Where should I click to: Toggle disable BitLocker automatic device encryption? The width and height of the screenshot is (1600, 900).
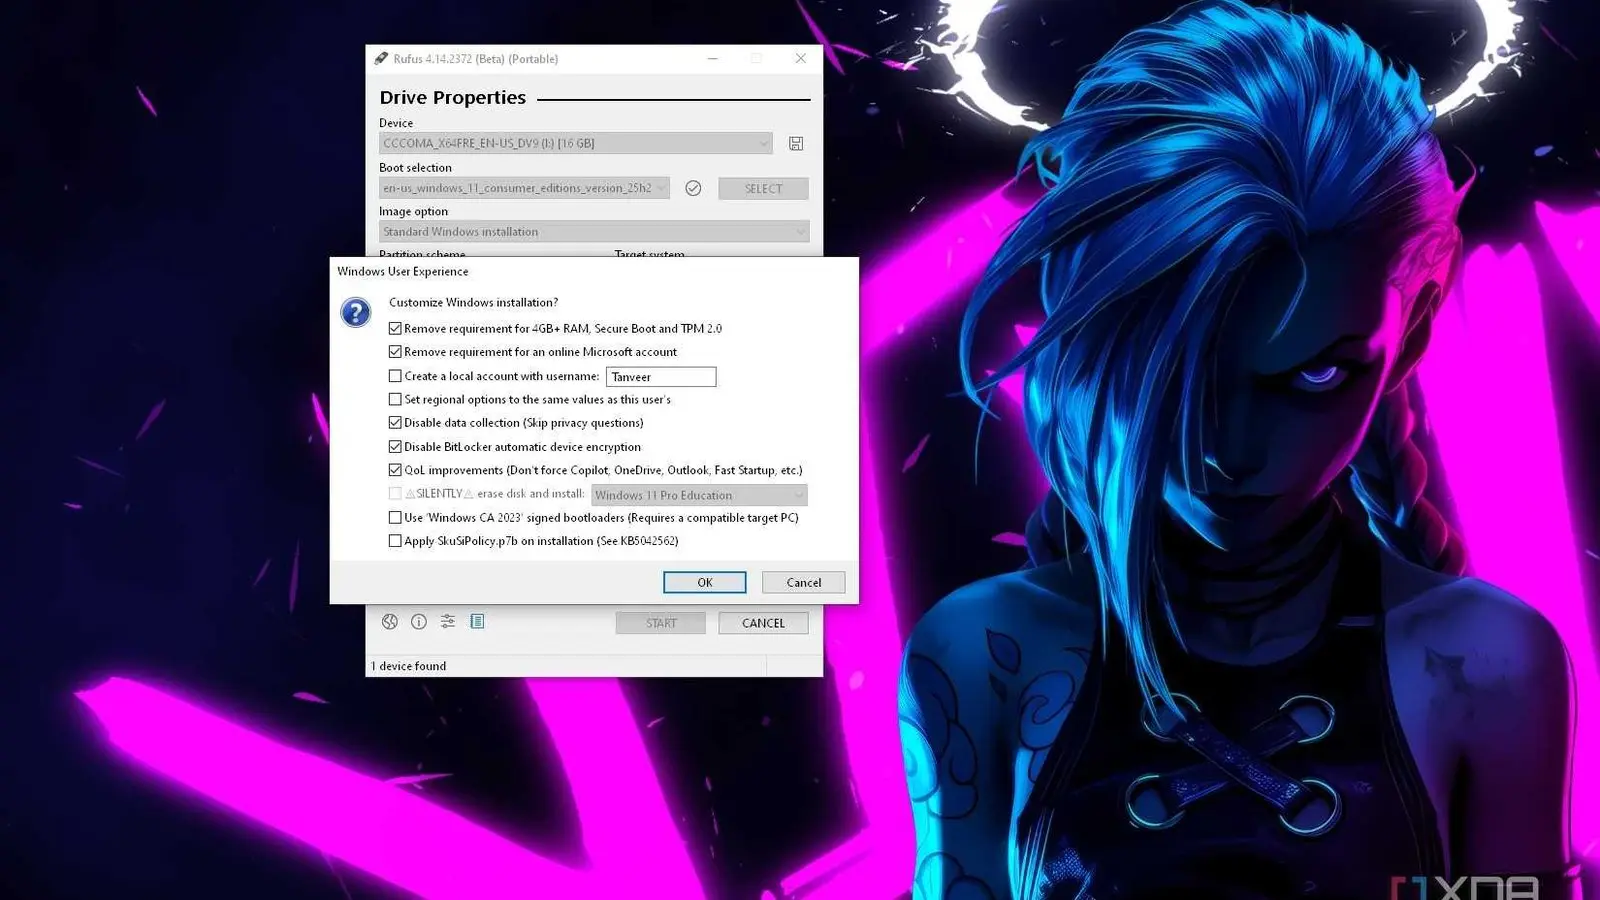pos(395,447)
